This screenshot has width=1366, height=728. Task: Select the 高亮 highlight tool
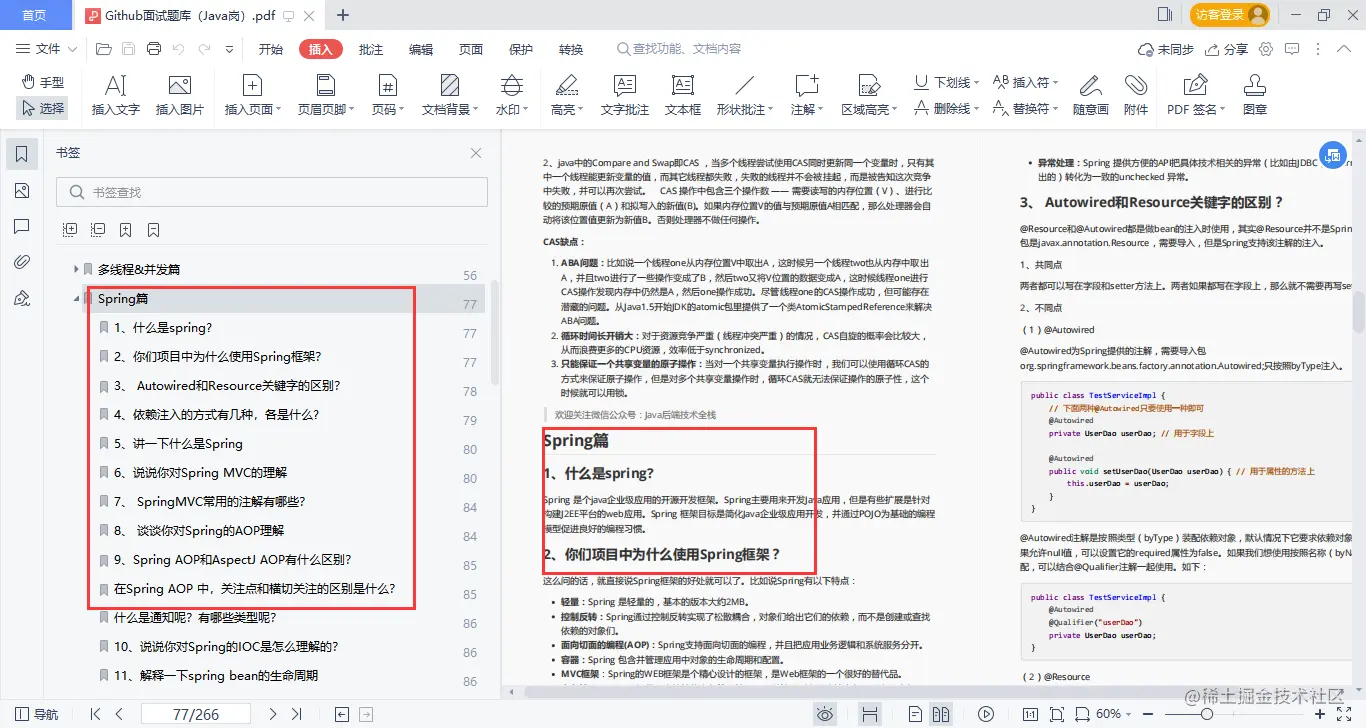[566, 93]
